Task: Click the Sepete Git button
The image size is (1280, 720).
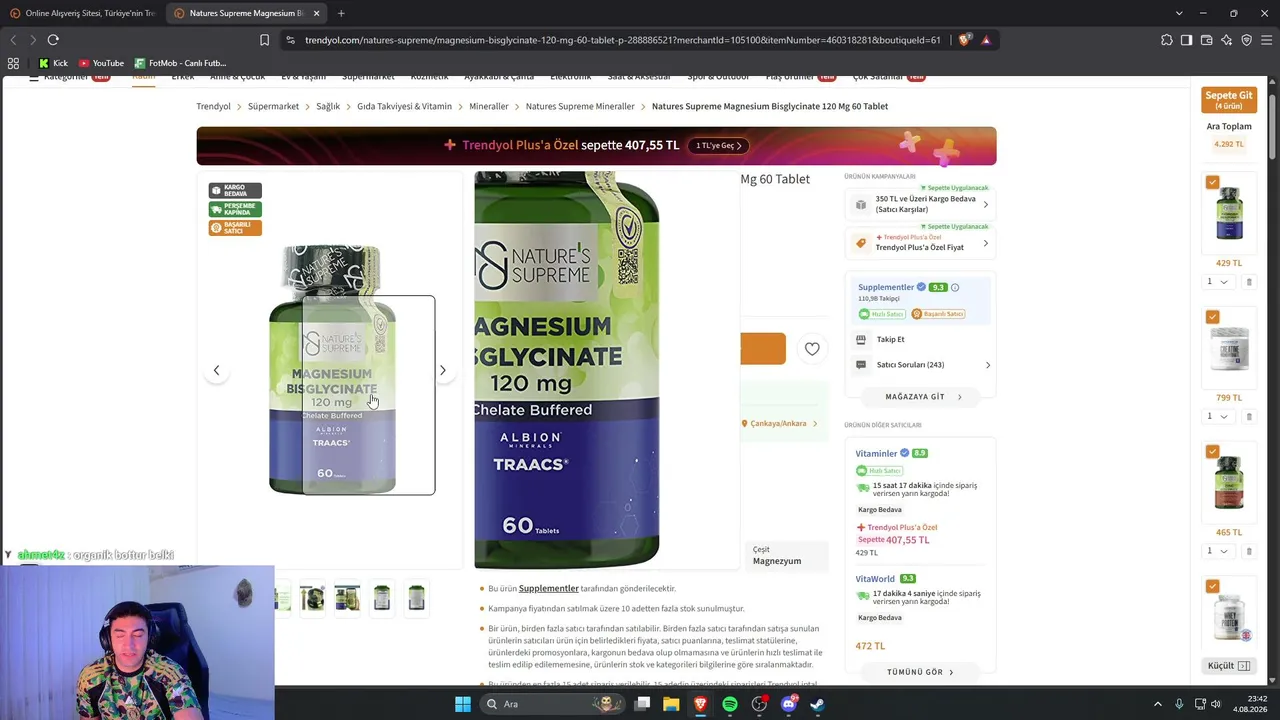Action: tap(1229, 100)
